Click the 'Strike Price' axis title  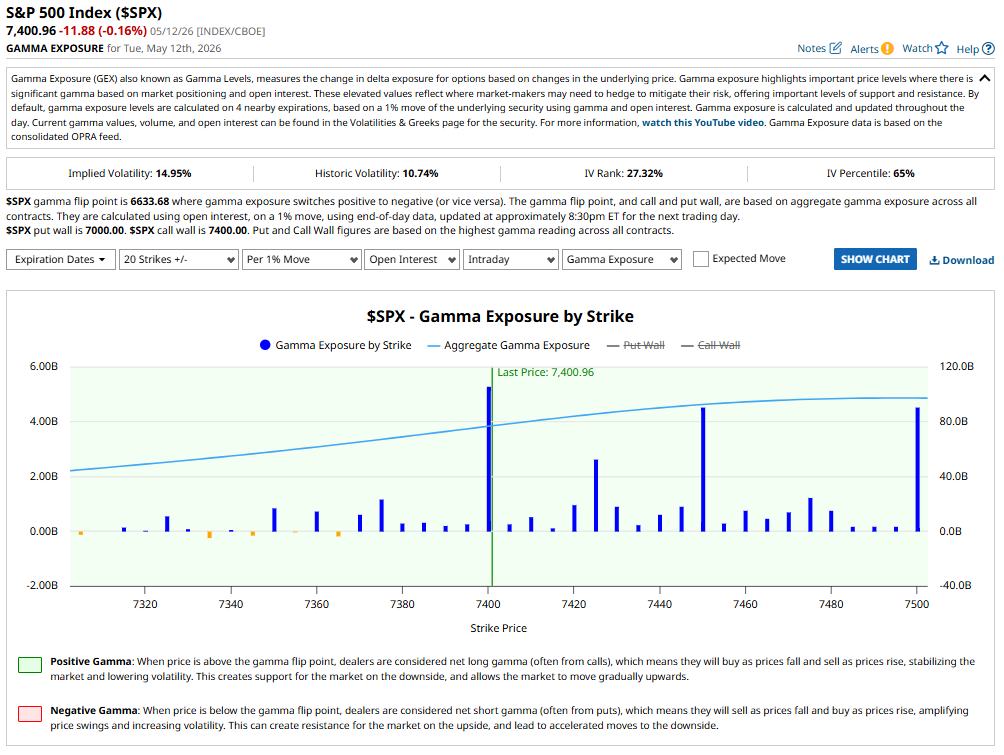coord(498,628)
